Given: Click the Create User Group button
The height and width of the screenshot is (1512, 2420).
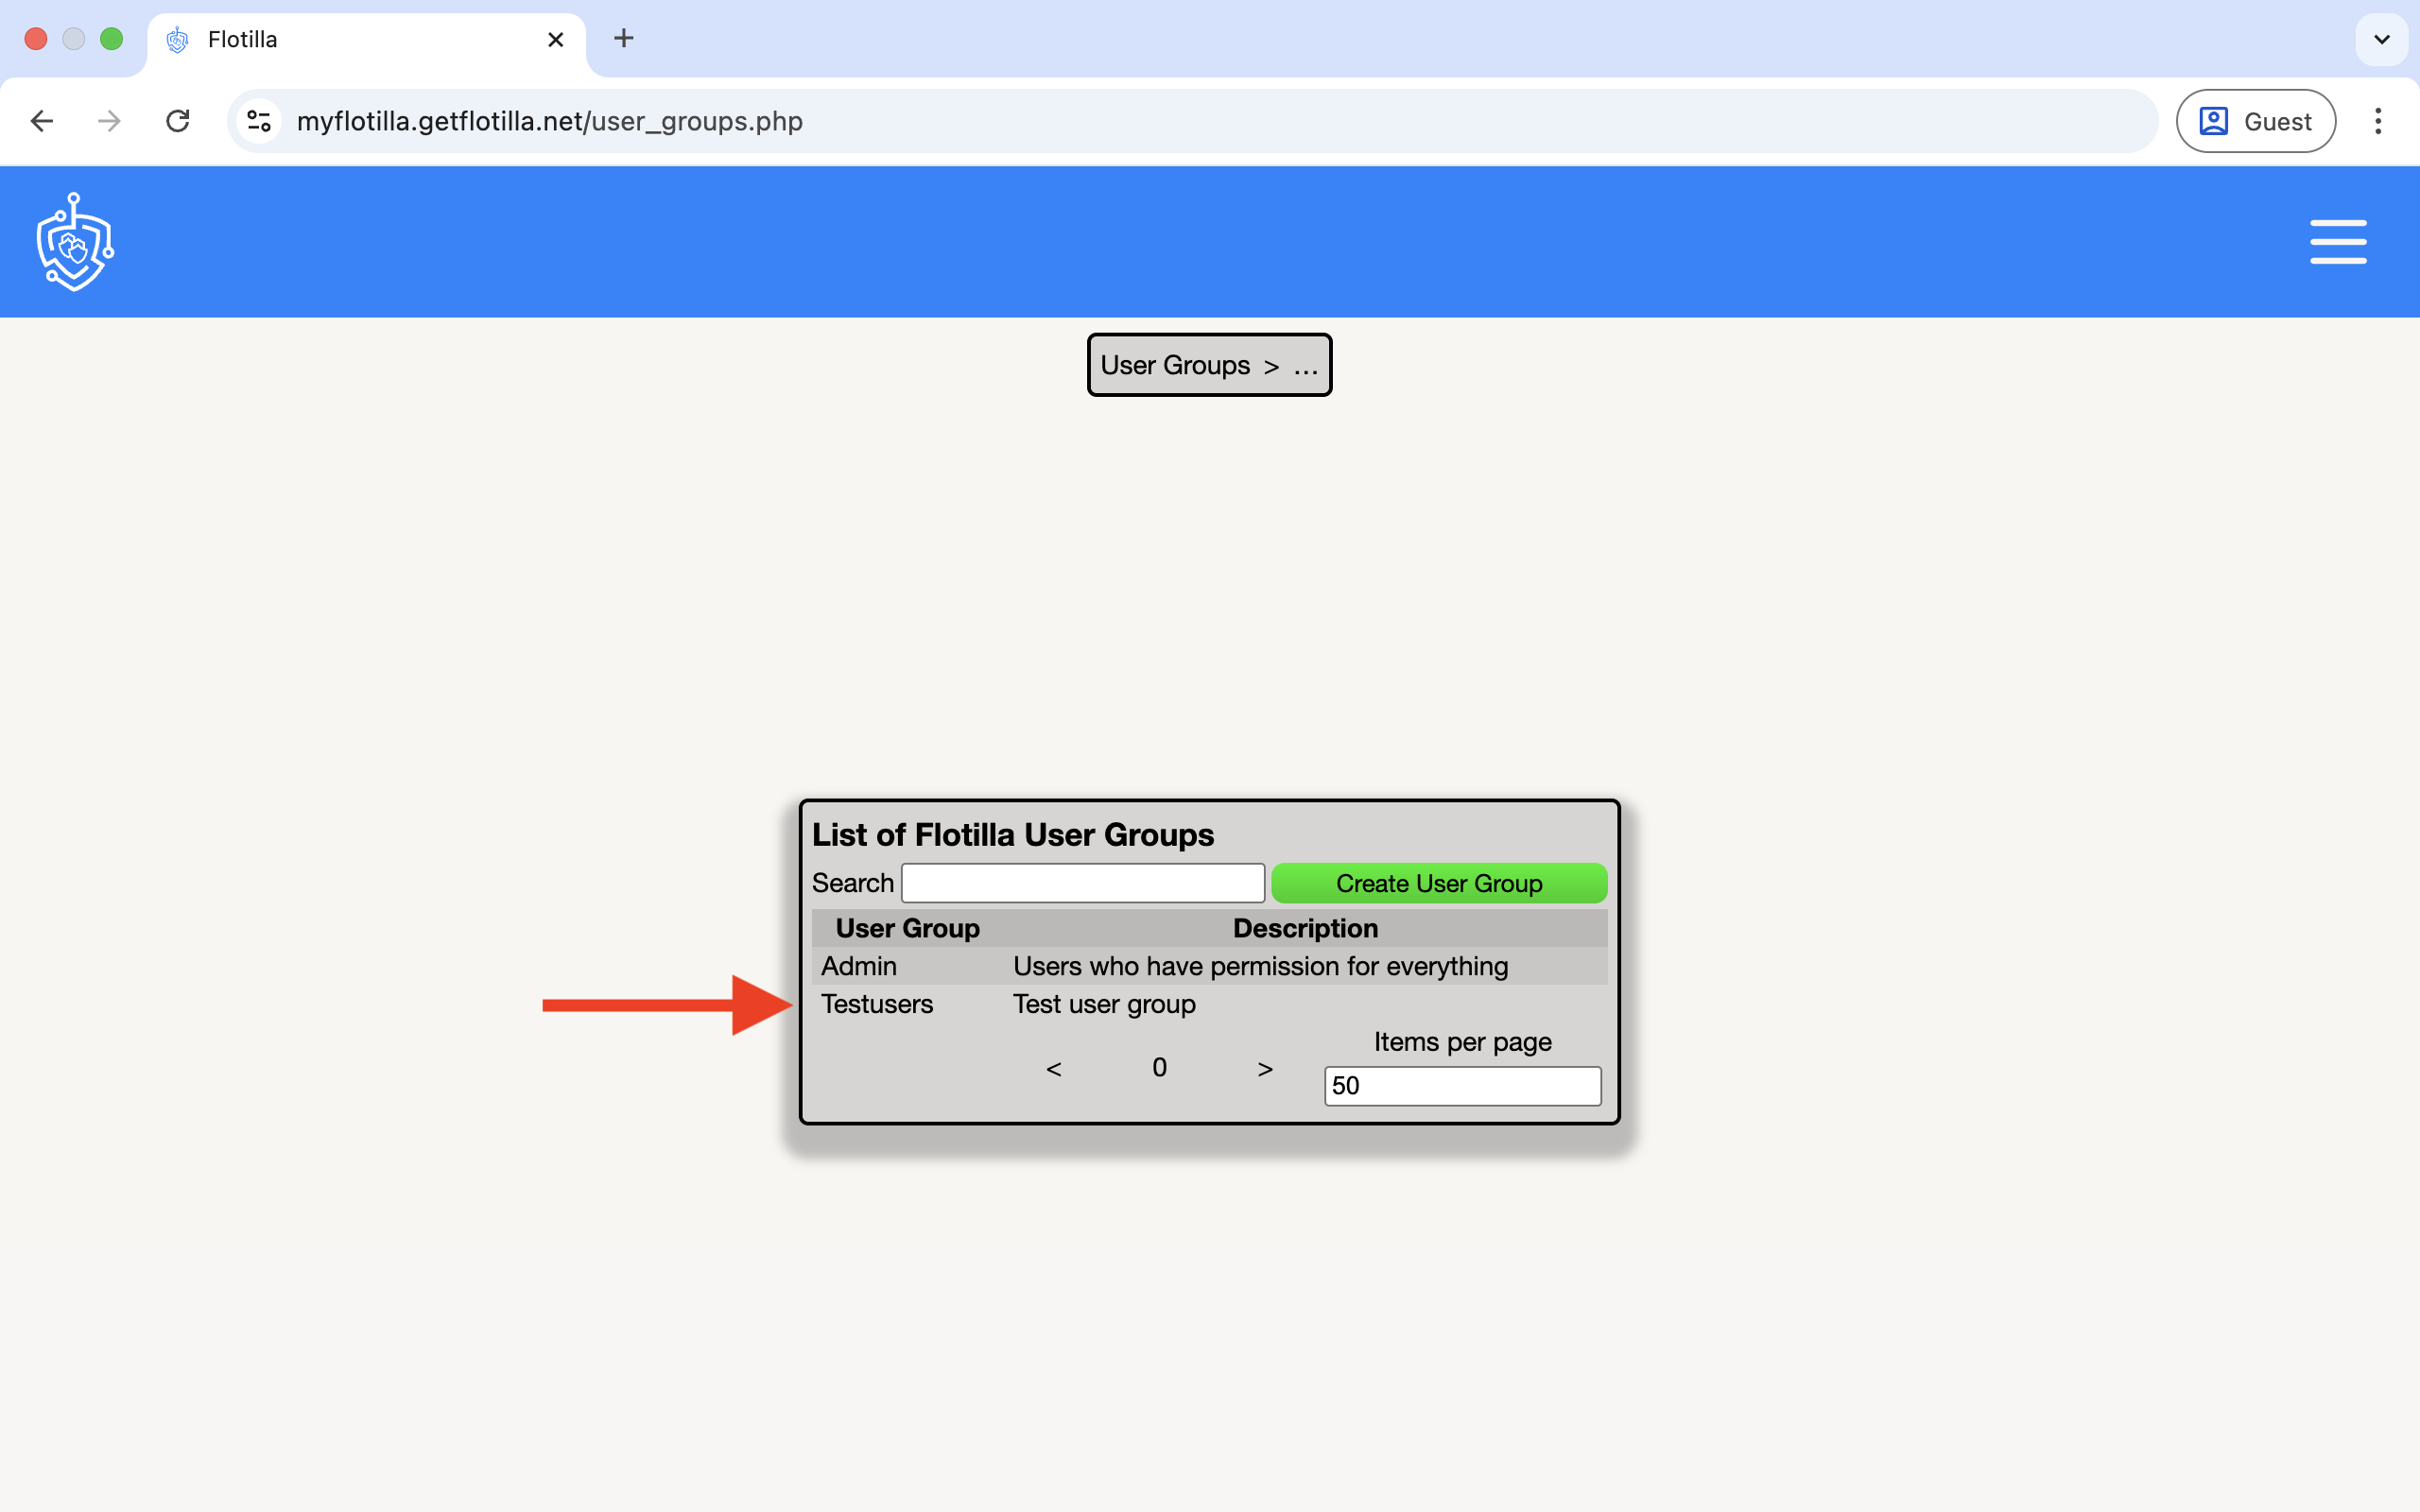Looking at the screenshot, I should pyautogui.click(x=1438, y=883).
